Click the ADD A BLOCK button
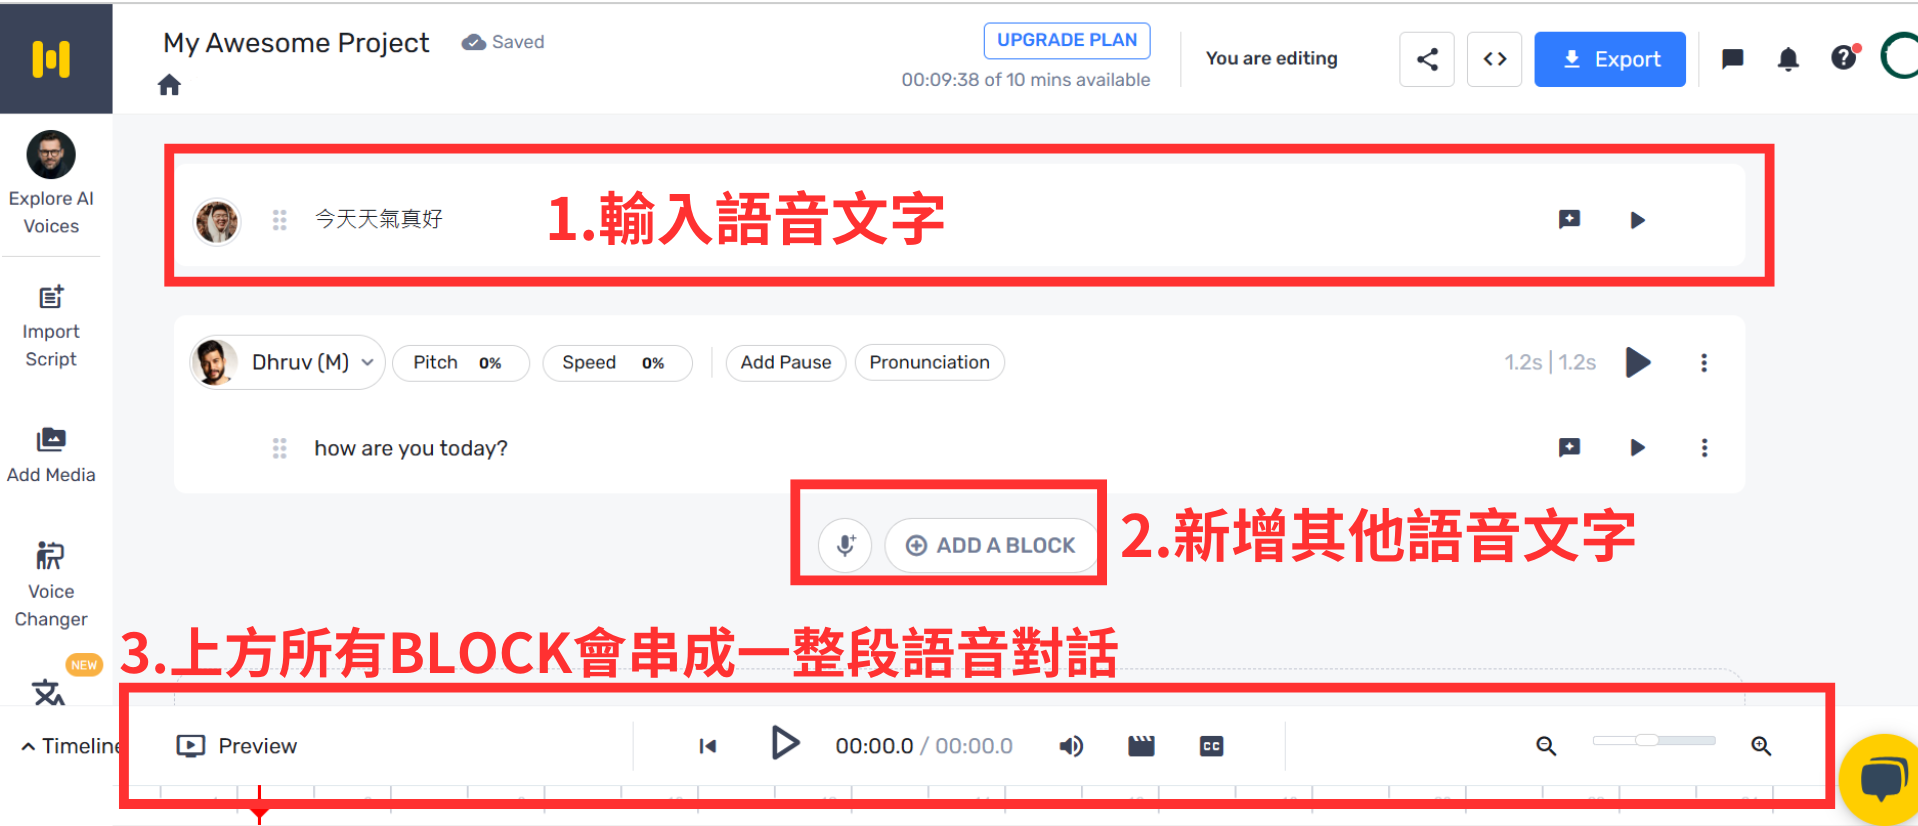Viewport: 1918px width, 826px height. 991,545
